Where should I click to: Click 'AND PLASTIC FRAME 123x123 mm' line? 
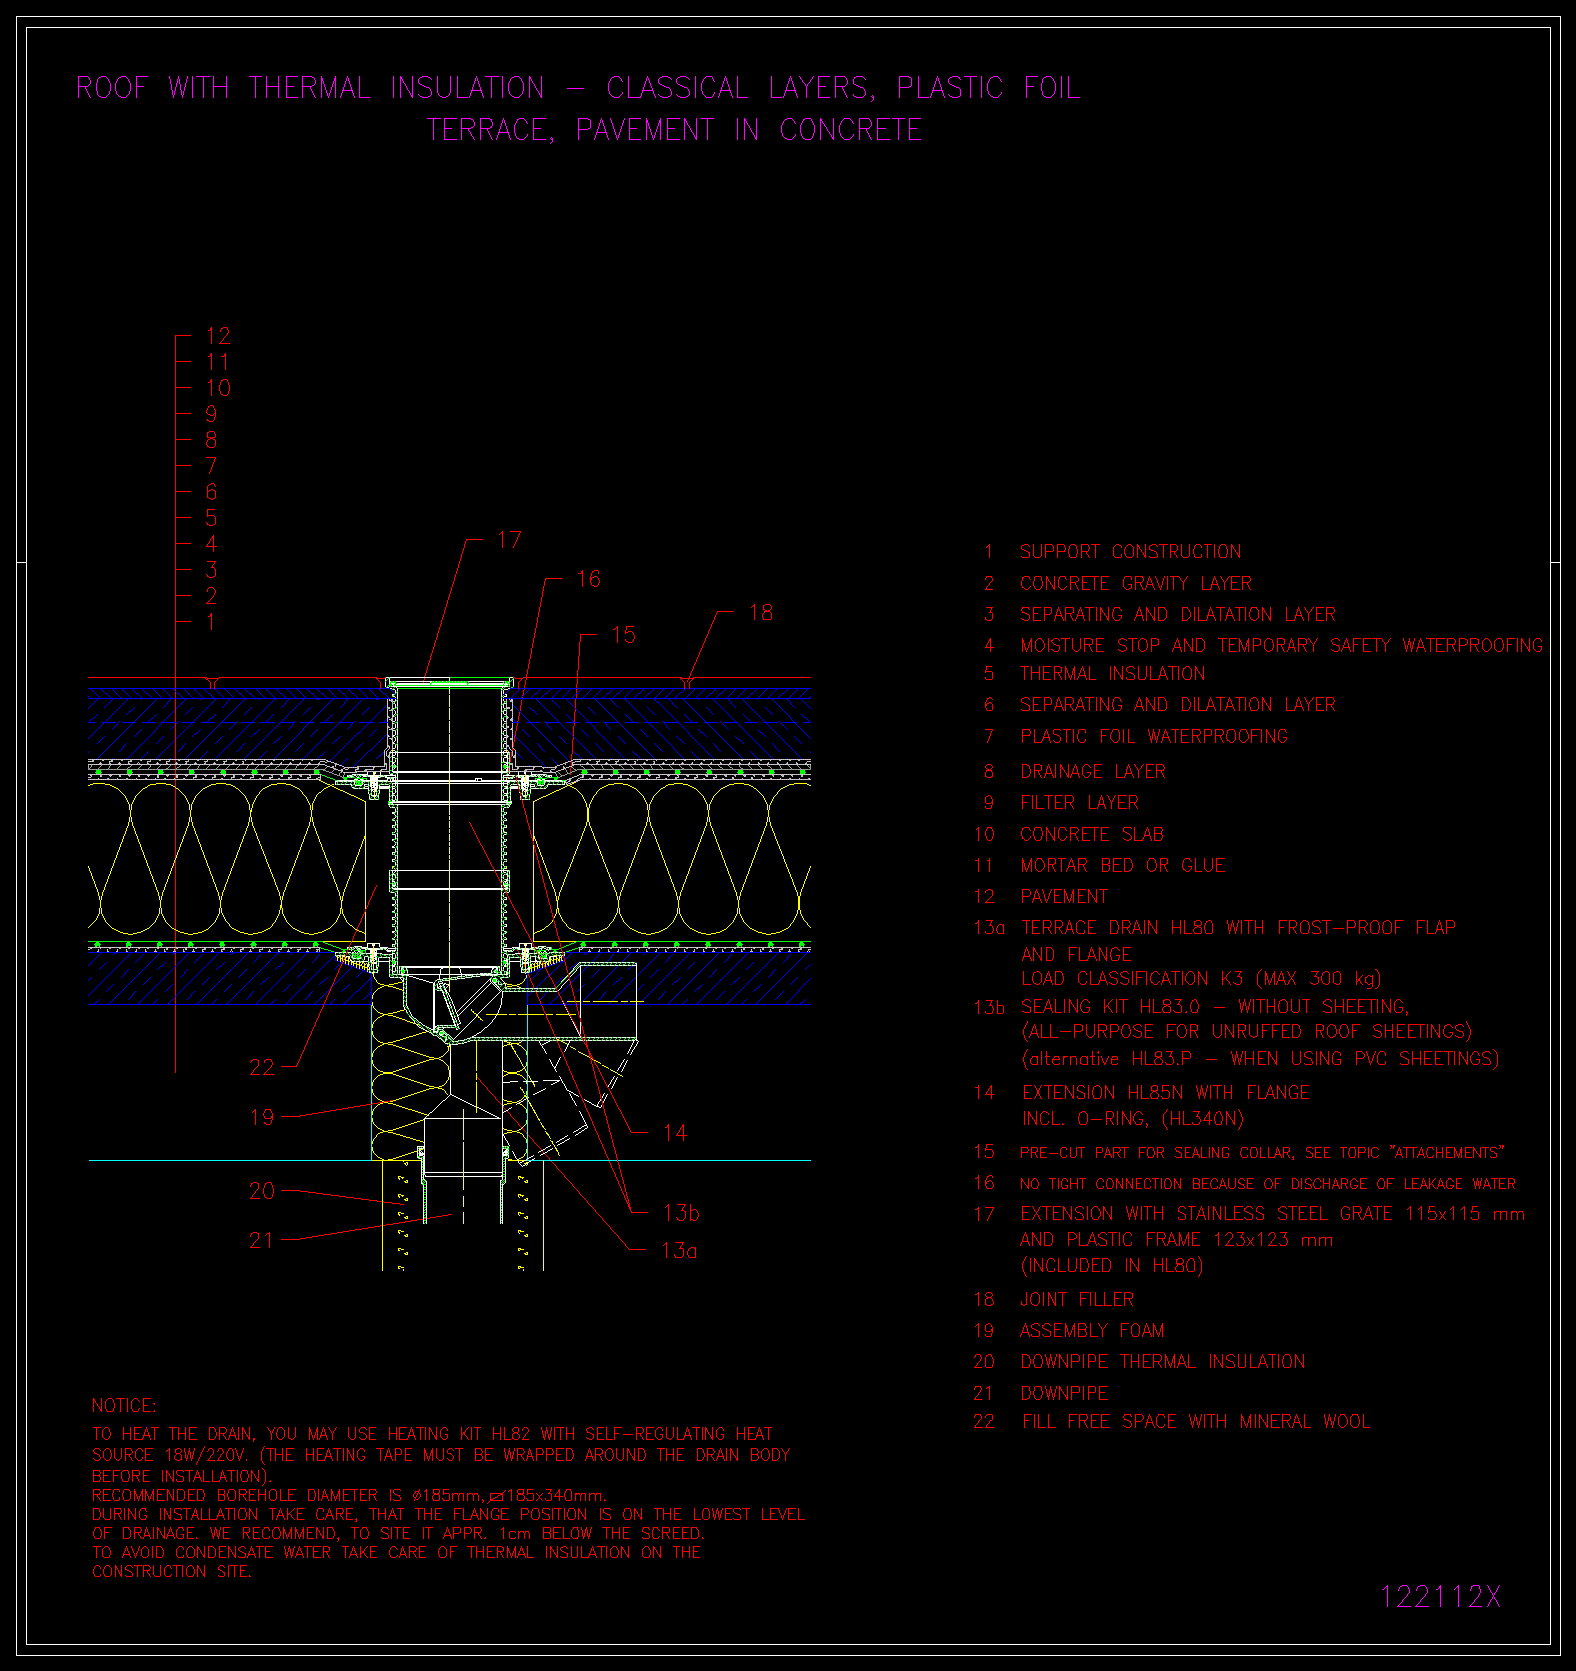[1176, 1239]
